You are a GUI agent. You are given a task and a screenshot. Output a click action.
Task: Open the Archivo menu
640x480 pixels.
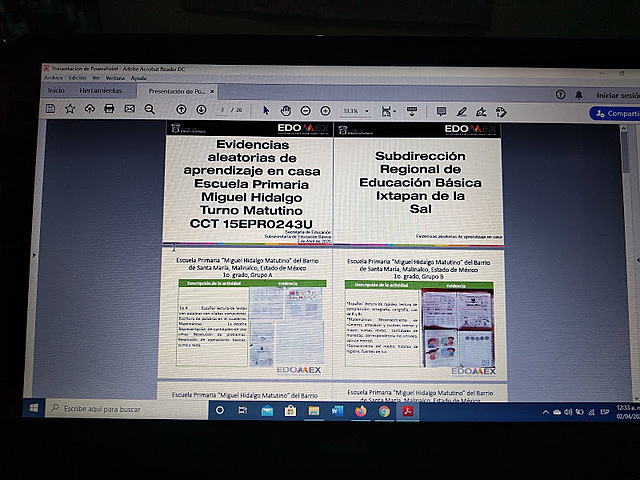53,78
